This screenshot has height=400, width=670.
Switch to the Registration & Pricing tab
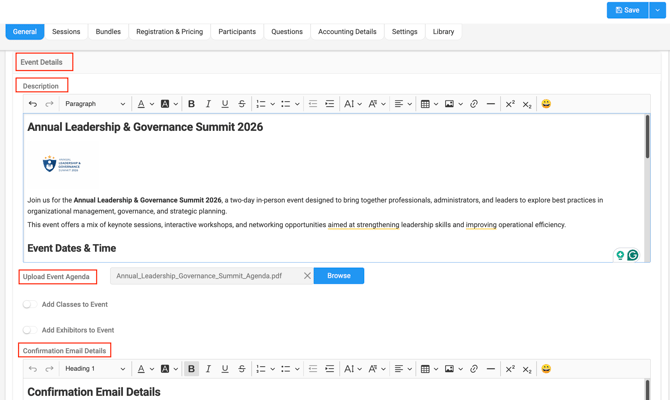pyautogui.click(x=169, y=32)
